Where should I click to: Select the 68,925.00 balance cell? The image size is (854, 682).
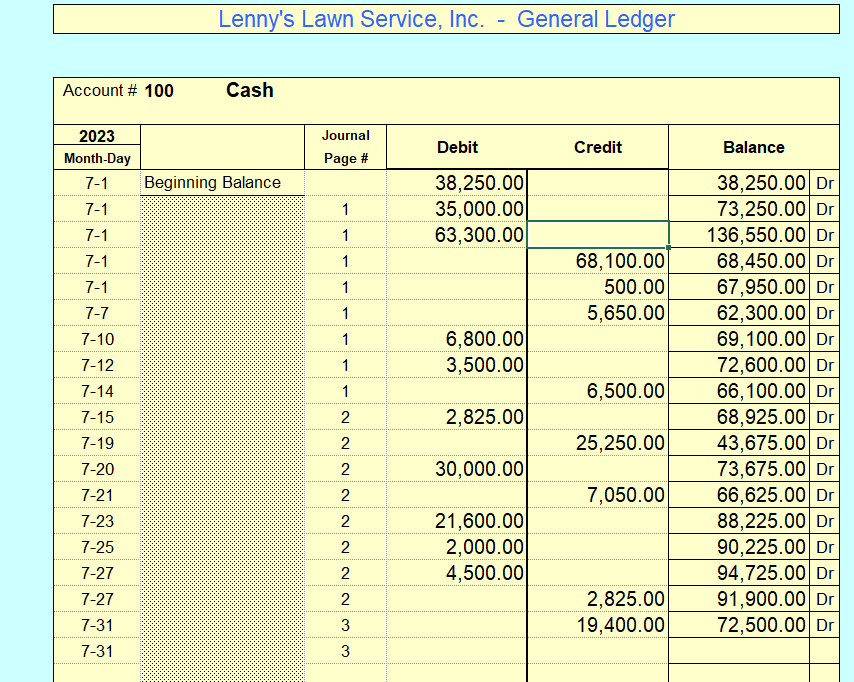coord(739,417)
